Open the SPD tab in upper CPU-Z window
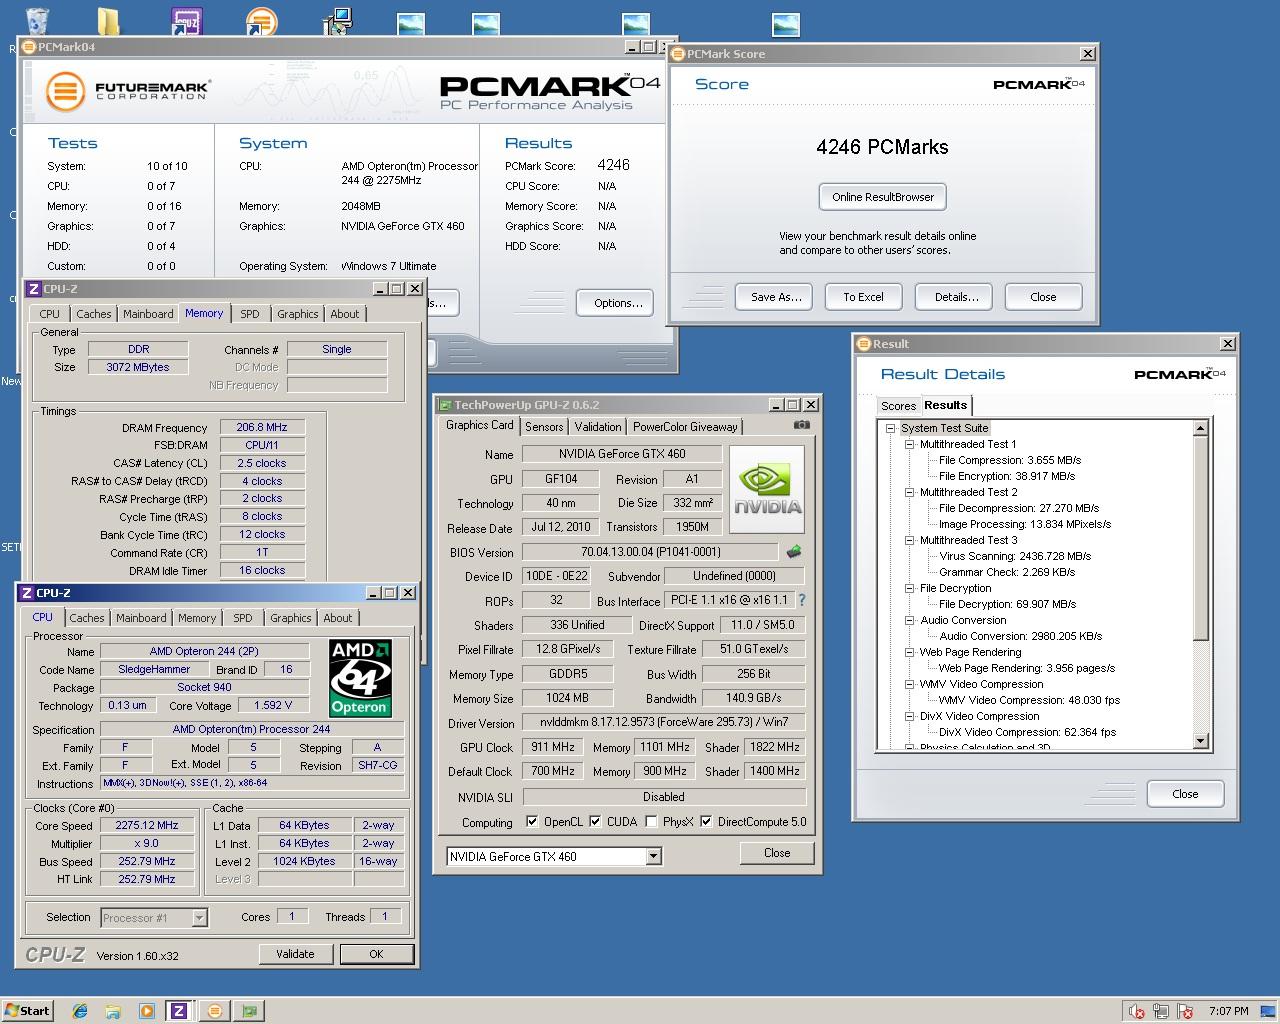Screen dimensions: 1280x1024 pyautogui.click(x=250, y=314)
